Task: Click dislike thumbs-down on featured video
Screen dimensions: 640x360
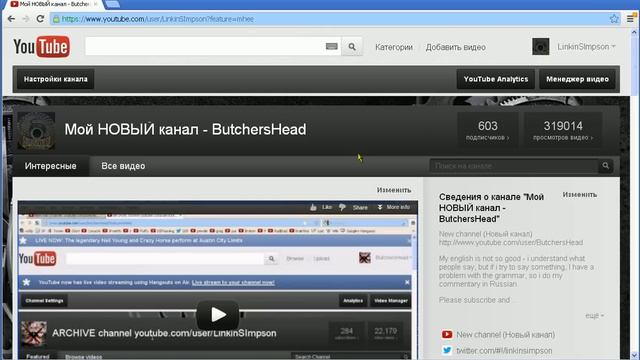Action: (x=342, y=207)
